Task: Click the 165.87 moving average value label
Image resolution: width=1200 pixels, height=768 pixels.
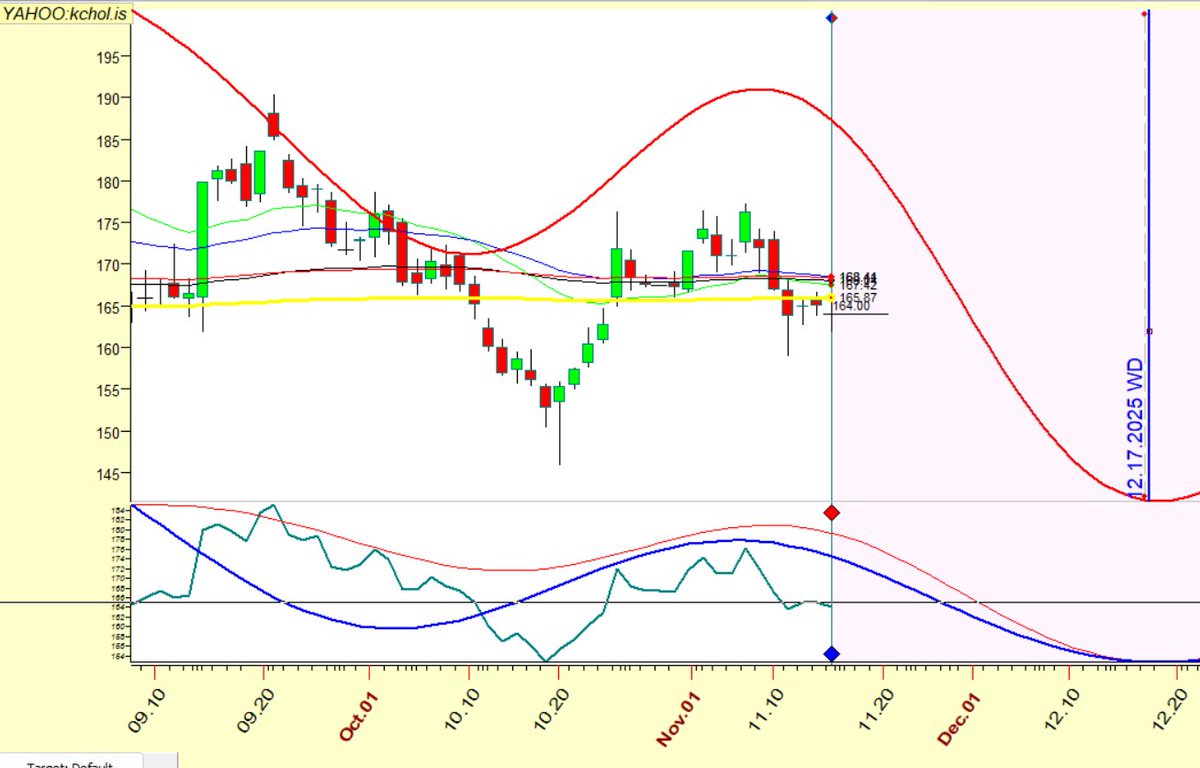Action: pos(858,297)
